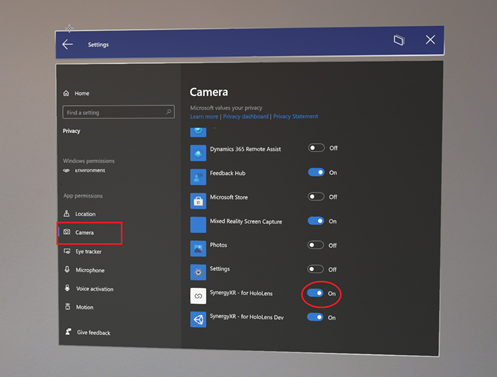Click the Location icon in sidebar
This screenshot has height=377, width=497.
(x=67, y=213)
